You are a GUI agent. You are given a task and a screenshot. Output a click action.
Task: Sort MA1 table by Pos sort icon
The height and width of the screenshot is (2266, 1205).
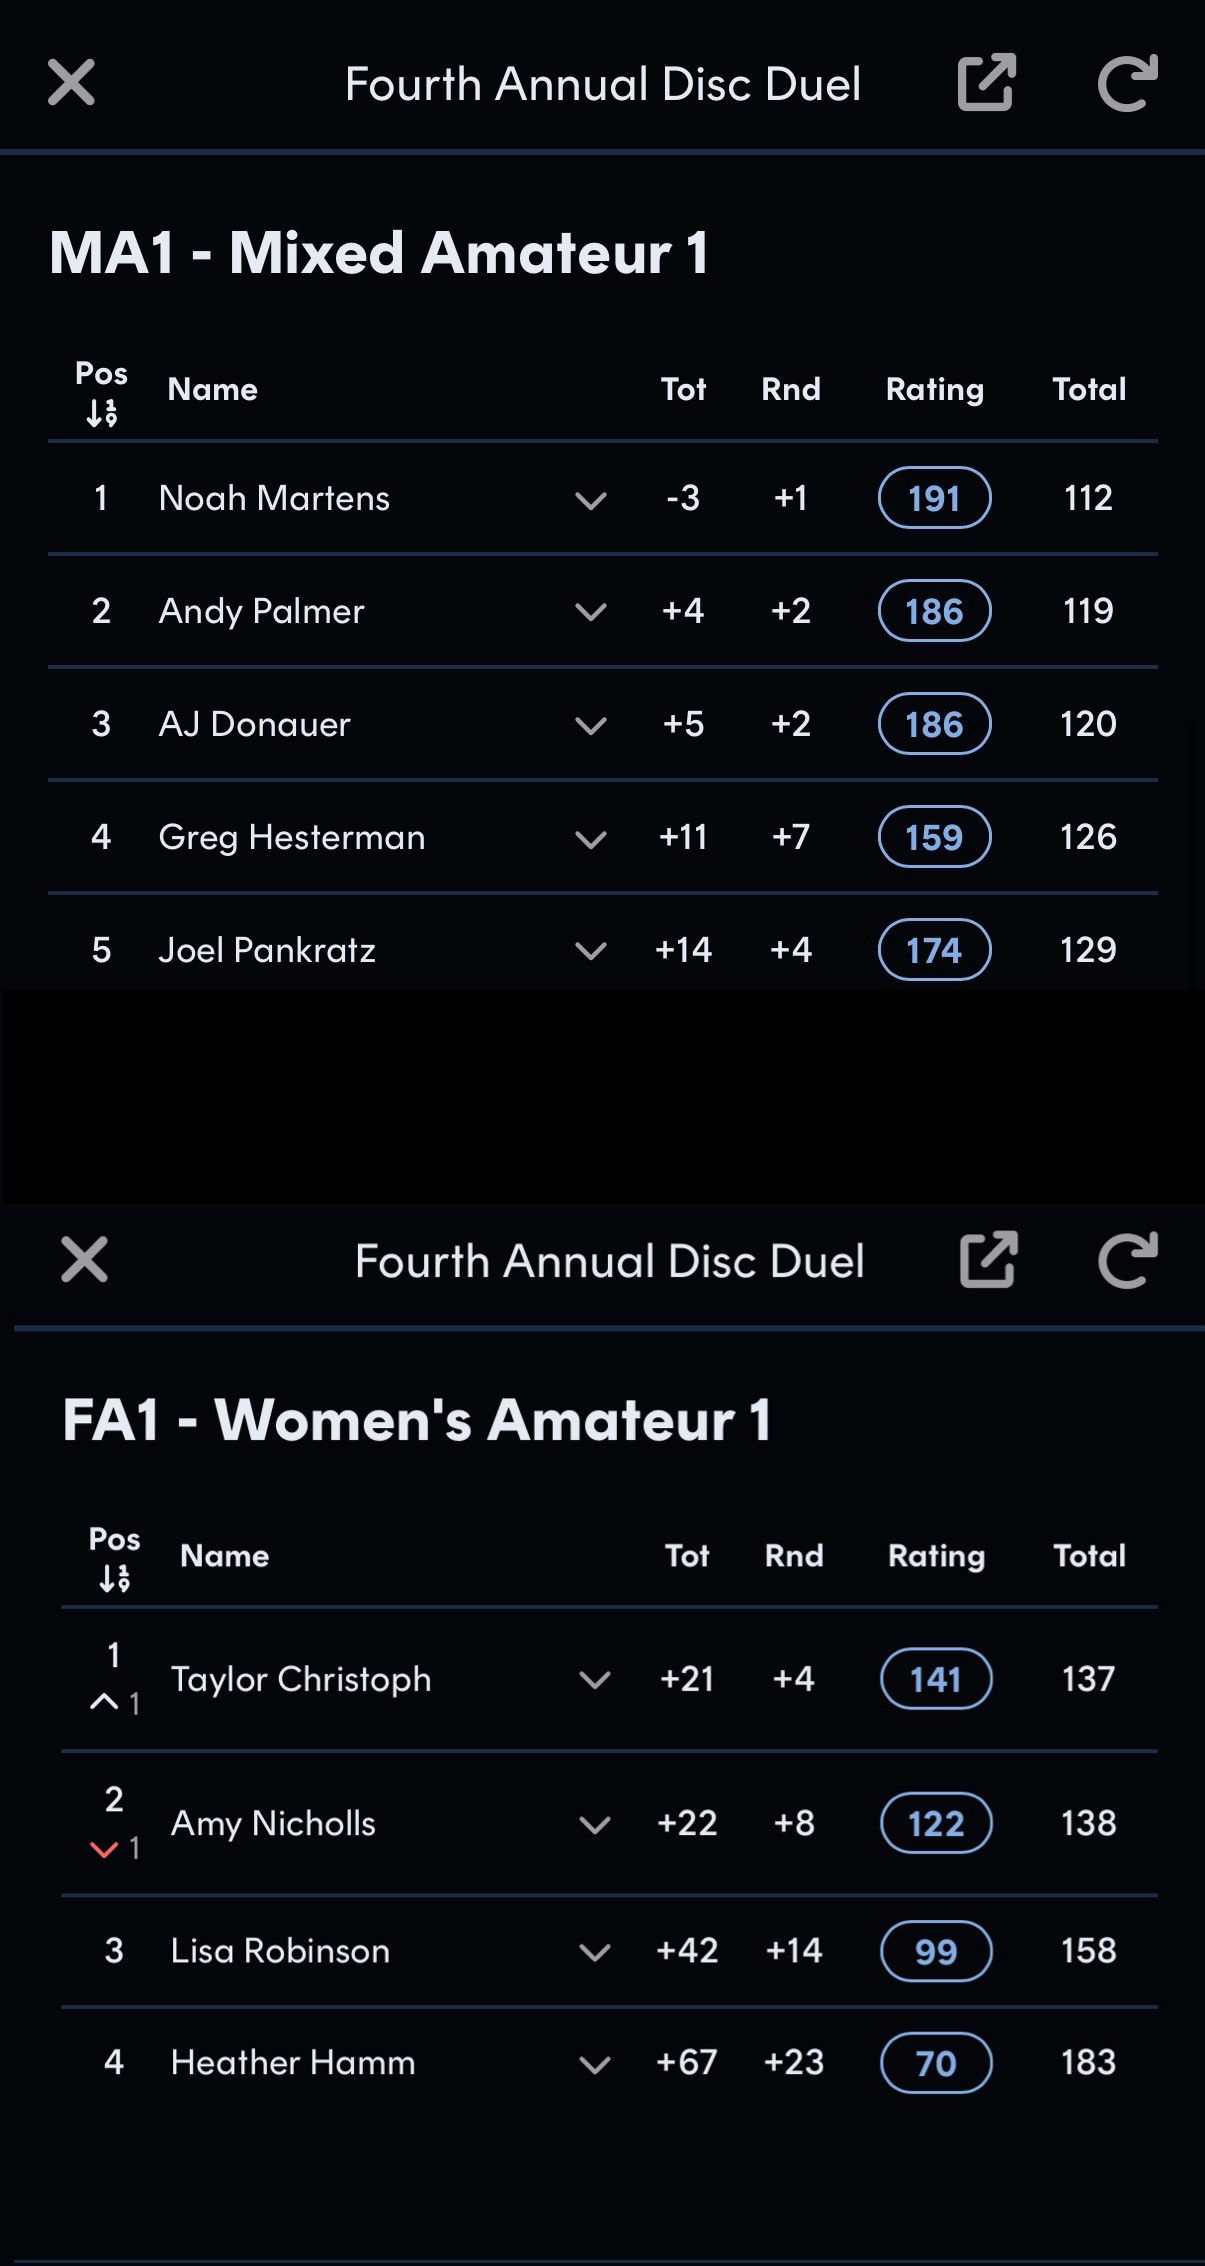click(101, 412)
